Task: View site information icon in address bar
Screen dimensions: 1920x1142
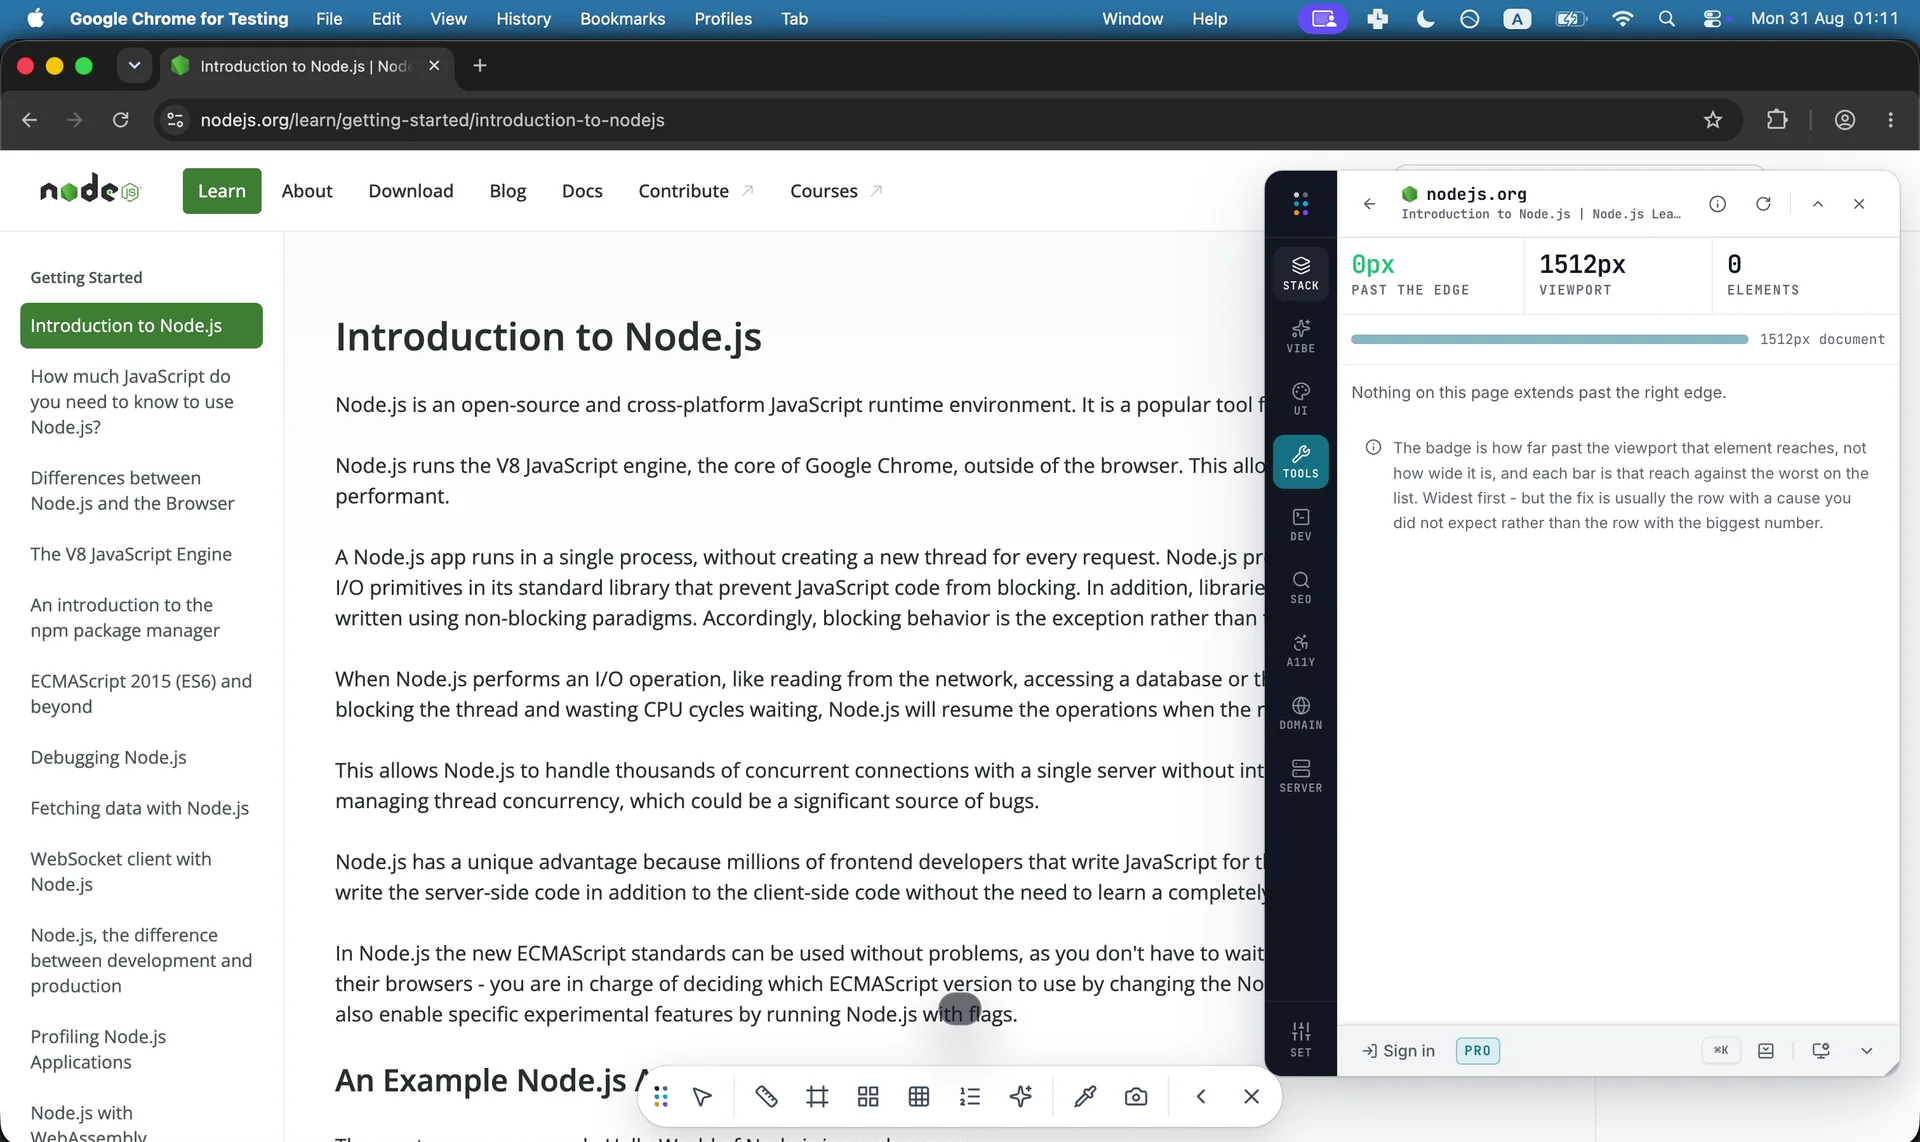Action: click(175, 120)
